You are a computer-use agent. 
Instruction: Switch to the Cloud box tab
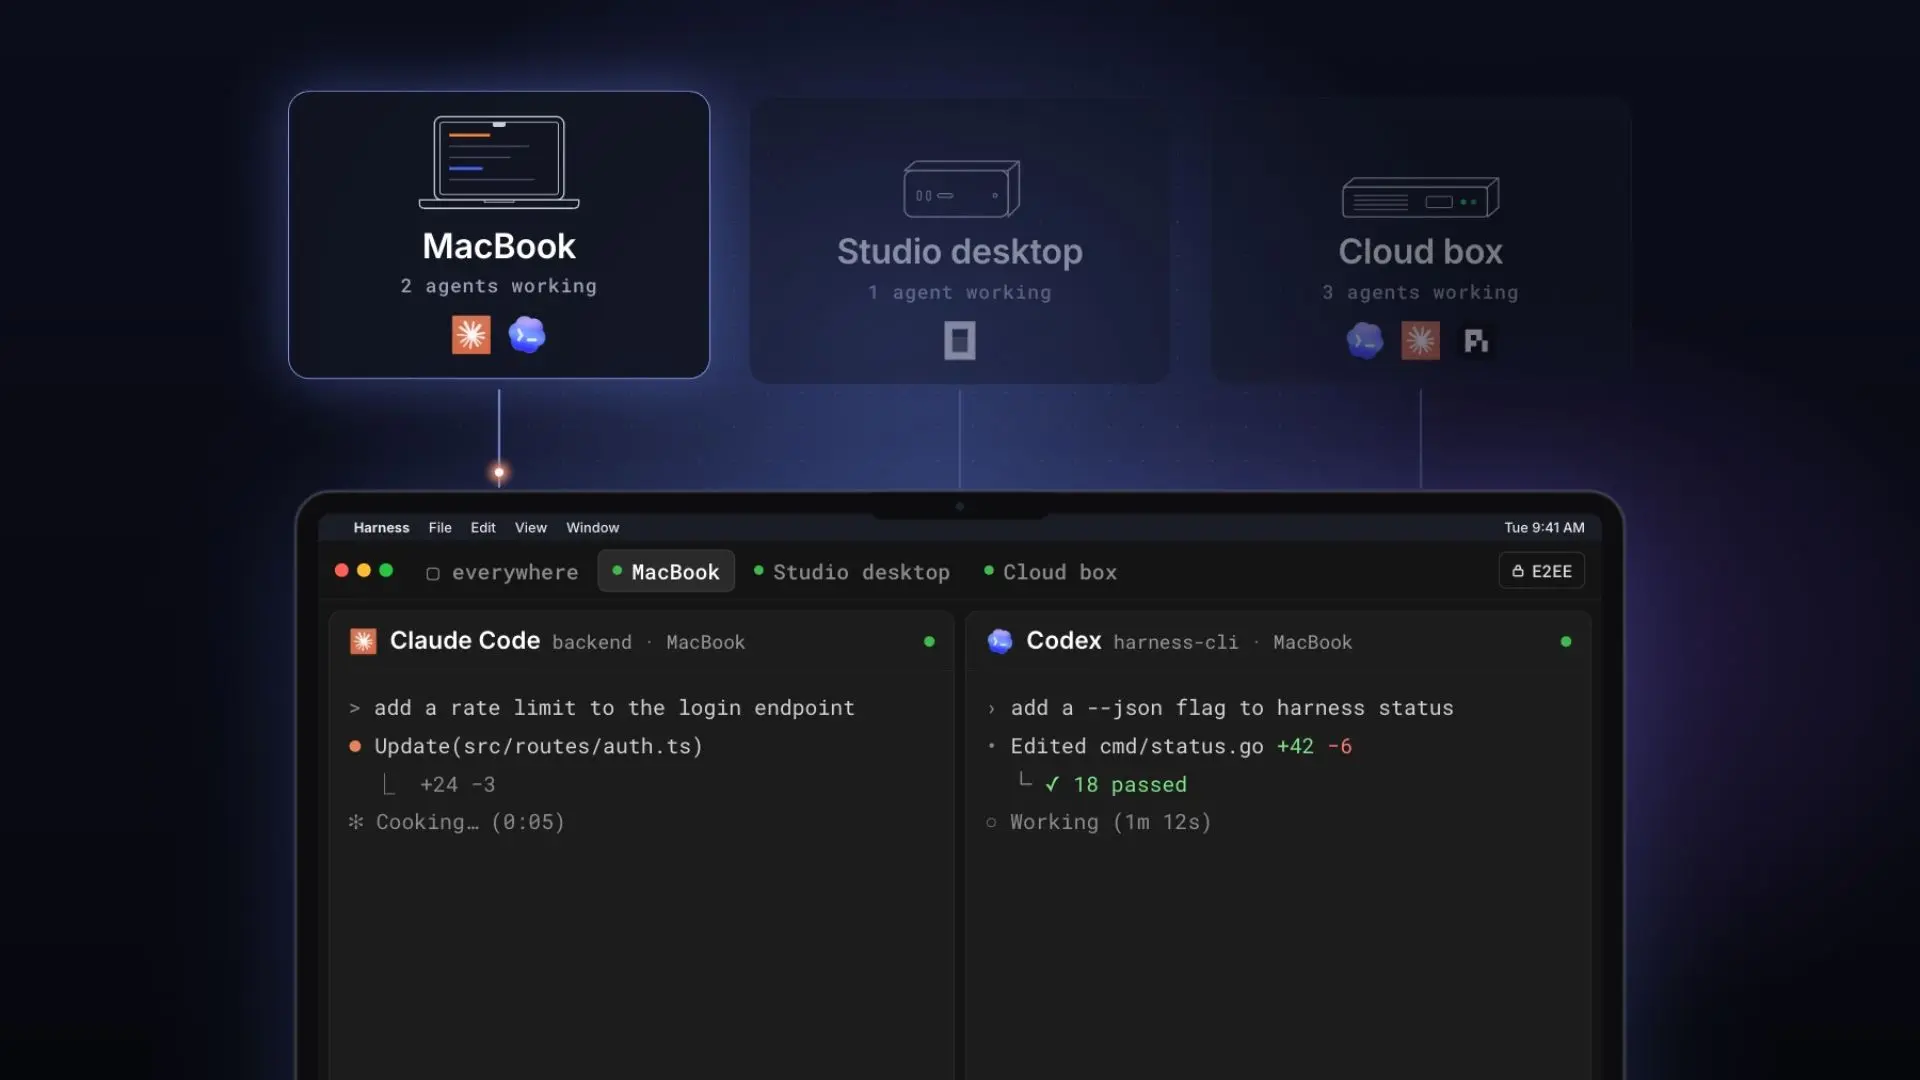tap(1051, 572)
